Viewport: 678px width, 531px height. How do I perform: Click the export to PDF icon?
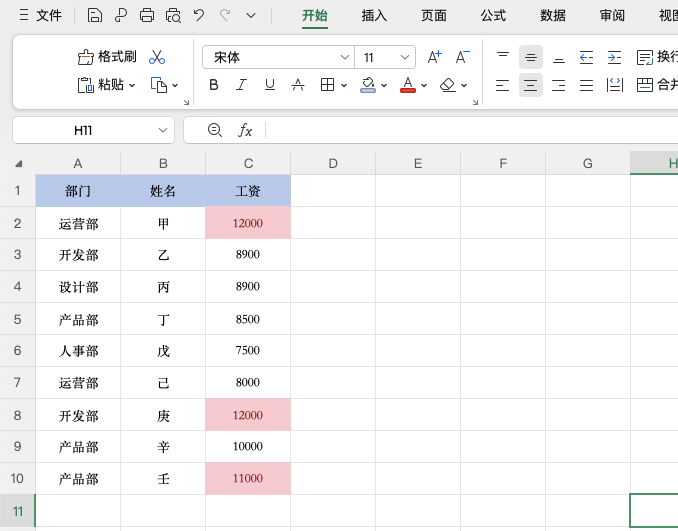121,16
